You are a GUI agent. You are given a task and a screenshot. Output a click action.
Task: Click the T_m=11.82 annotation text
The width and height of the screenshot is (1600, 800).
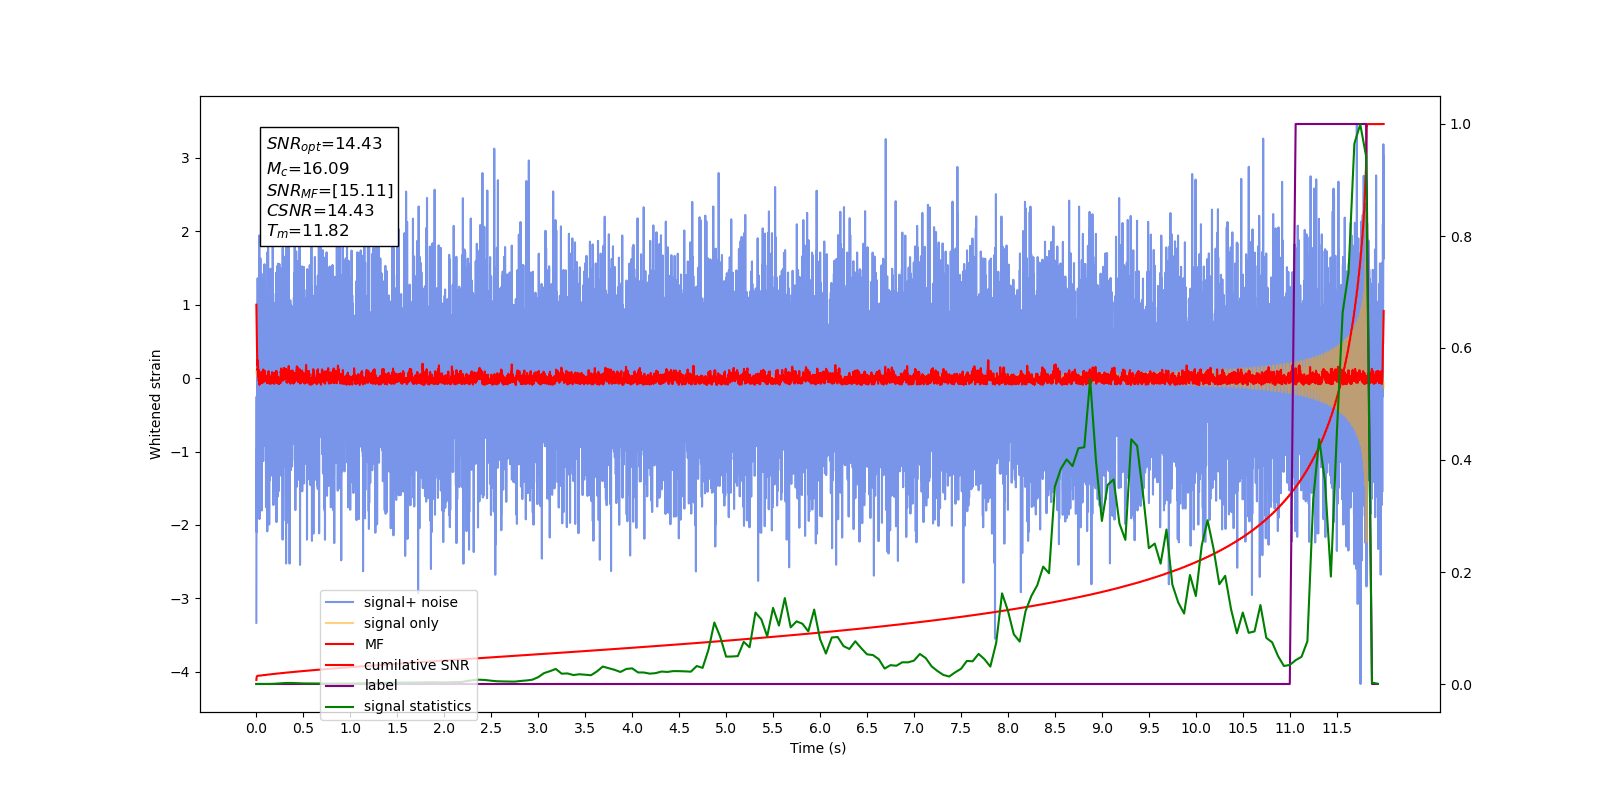click(308, 231)
